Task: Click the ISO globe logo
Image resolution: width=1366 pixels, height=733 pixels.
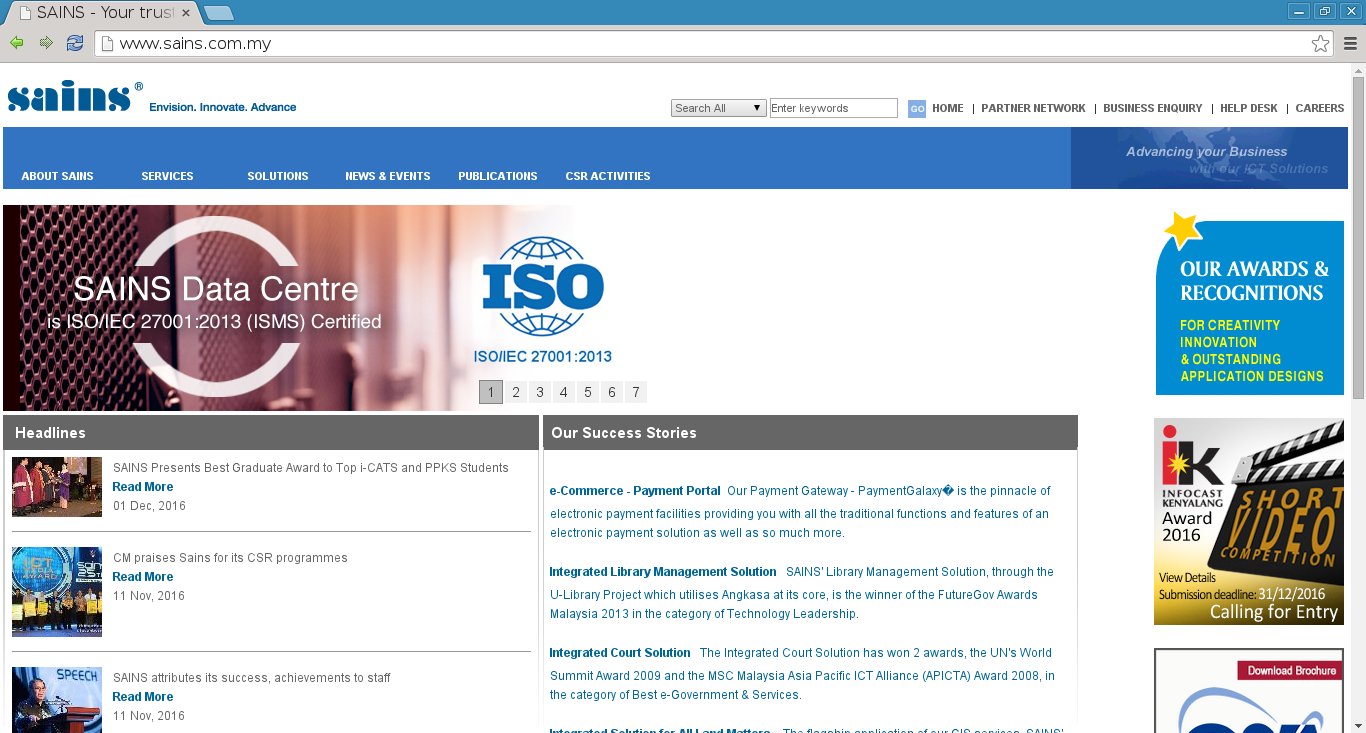Action: point(543,286)
